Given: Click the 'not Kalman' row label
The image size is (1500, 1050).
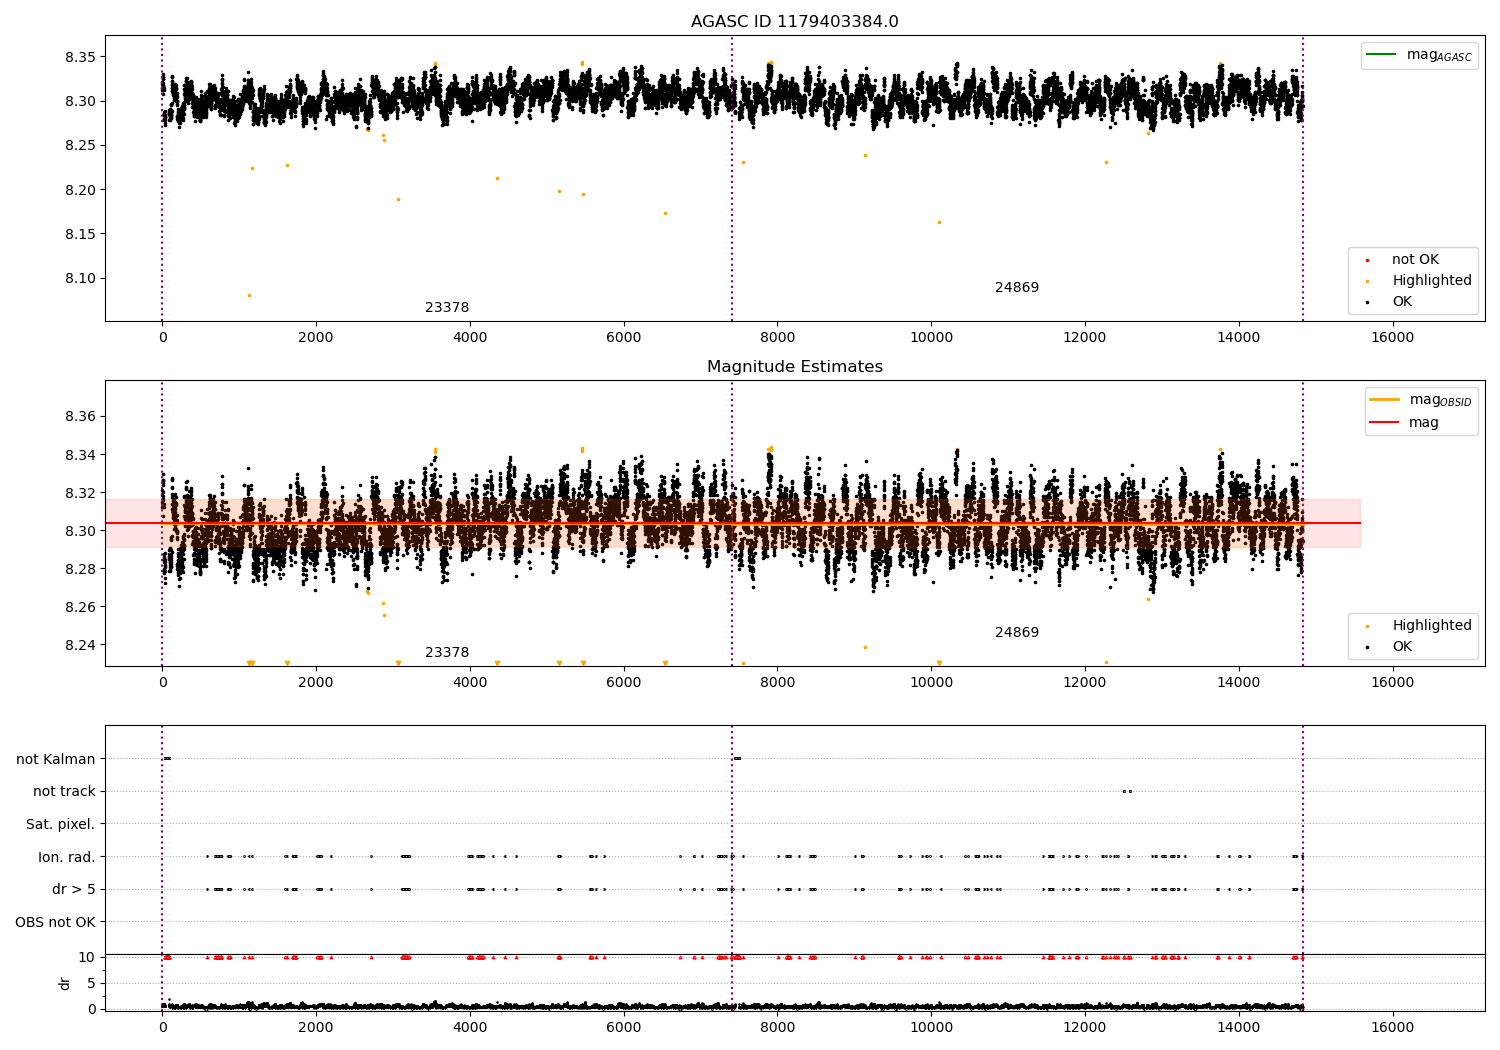Looking at the screenshot, I should click(56, 759).
